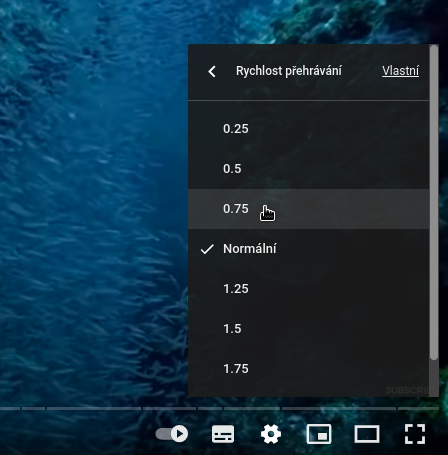Image resolution: width=448 pixels, height=455 pixels.
Task: Click the speed menu scrollbar
Action: (x=434, y=203)
